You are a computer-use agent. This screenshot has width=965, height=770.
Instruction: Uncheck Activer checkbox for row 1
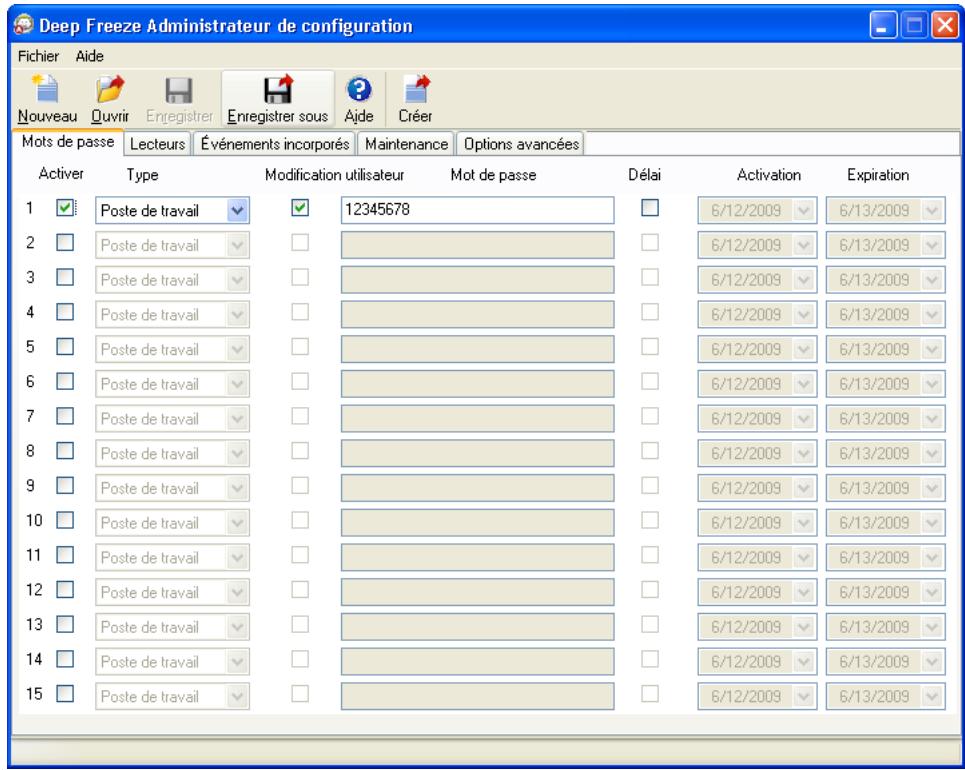[65, 208]
